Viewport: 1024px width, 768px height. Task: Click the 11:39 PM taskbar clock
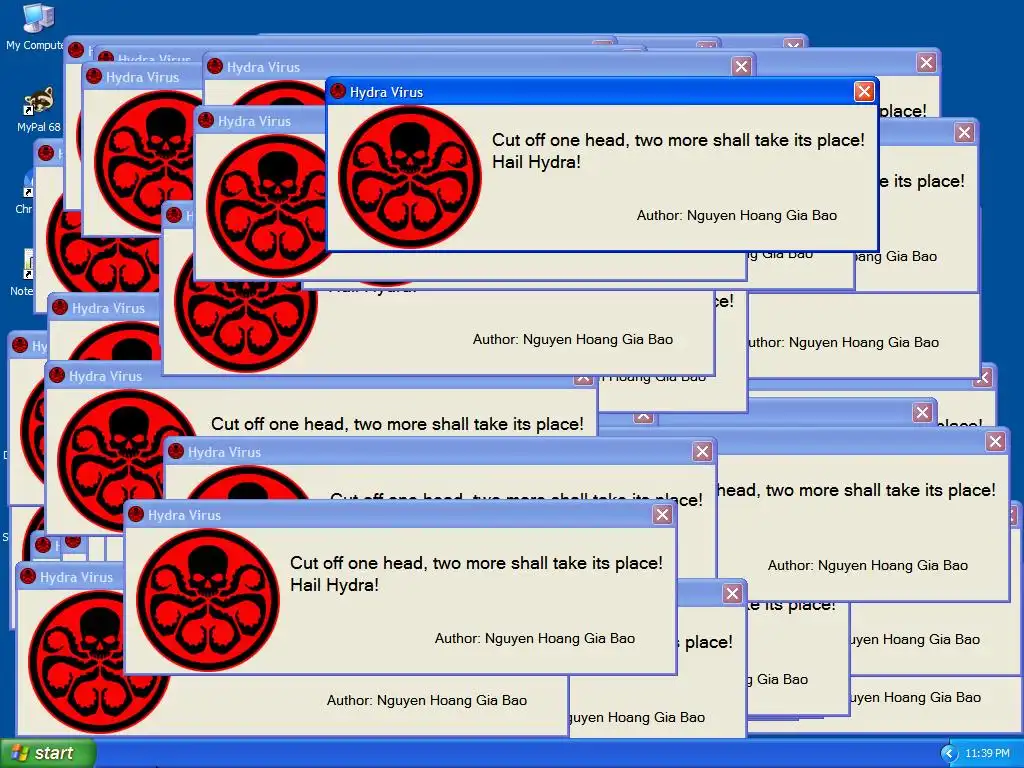point(987,754)
